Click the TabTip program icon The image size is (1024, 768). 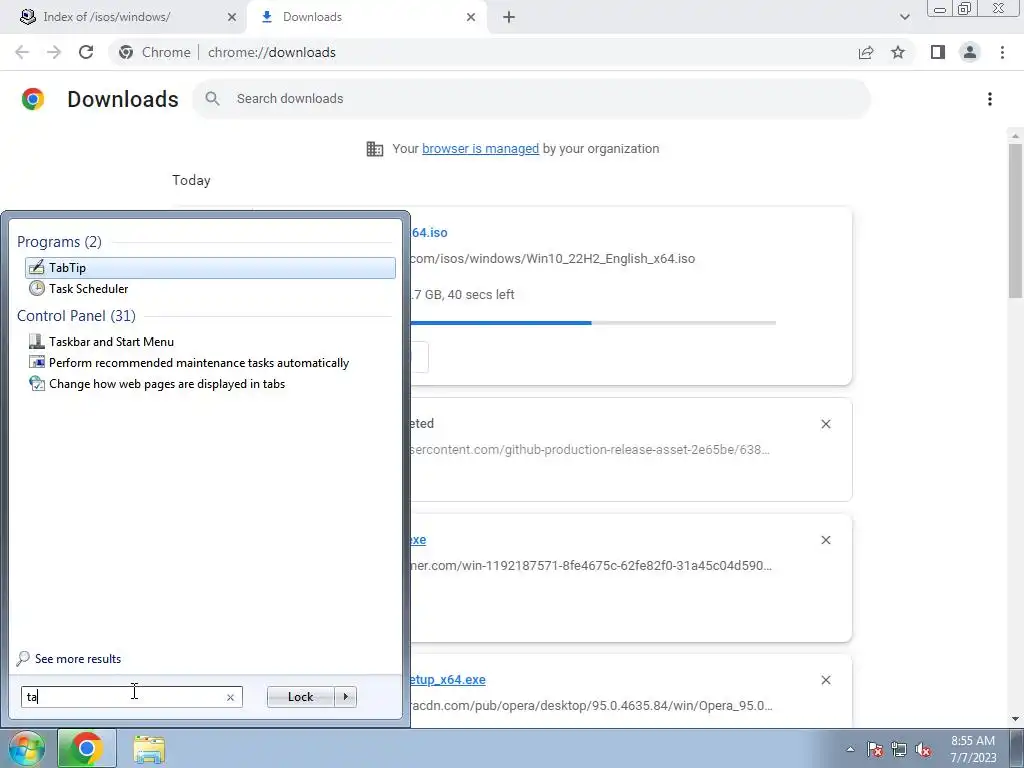pyautogui.click(x=37, y=267)
